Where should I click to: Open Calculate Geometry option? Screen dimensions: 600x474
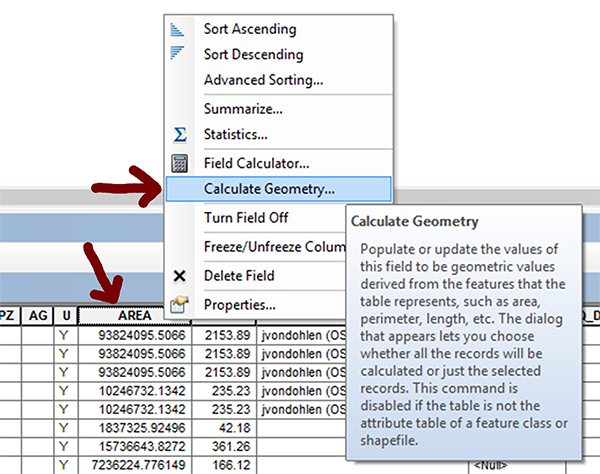[x=269, y=189]
